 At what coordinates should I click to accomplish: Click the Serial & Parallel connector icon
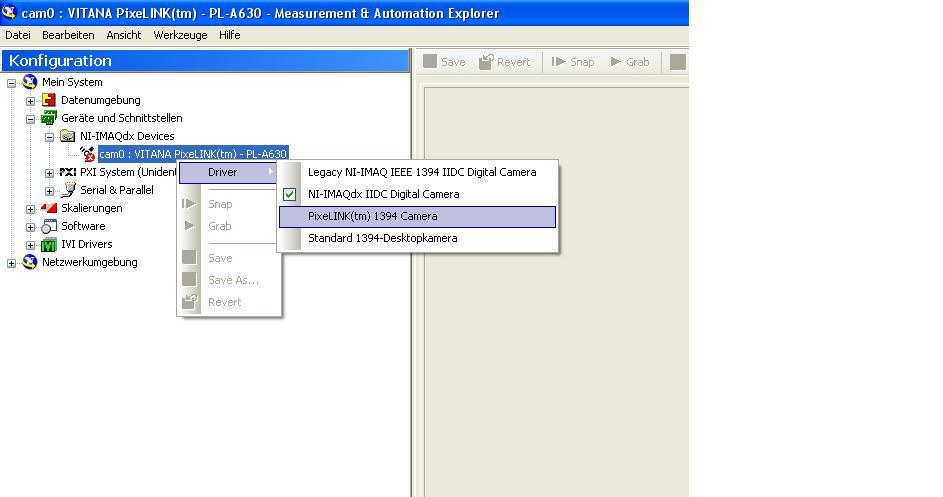pyautogui.click(x=69, y=190)
